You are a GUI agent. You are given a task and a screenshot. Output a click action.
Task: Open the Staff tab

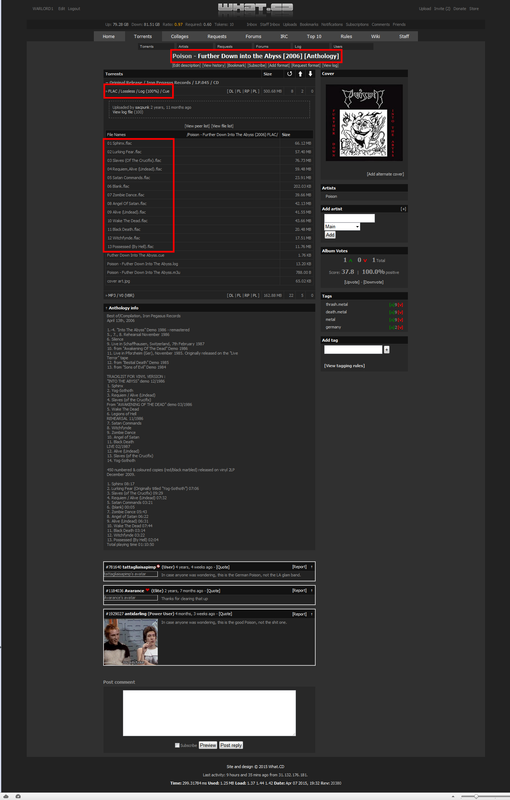(404, 36)
